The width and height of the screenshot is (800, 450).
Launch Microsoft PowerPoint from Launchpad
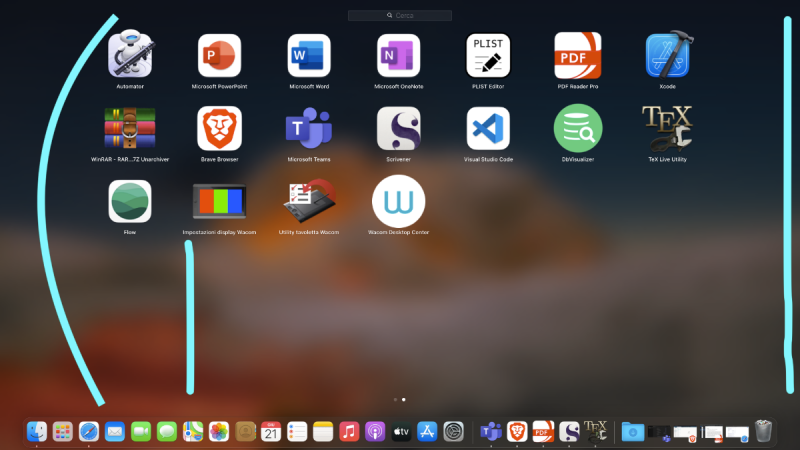coord(219,55)
